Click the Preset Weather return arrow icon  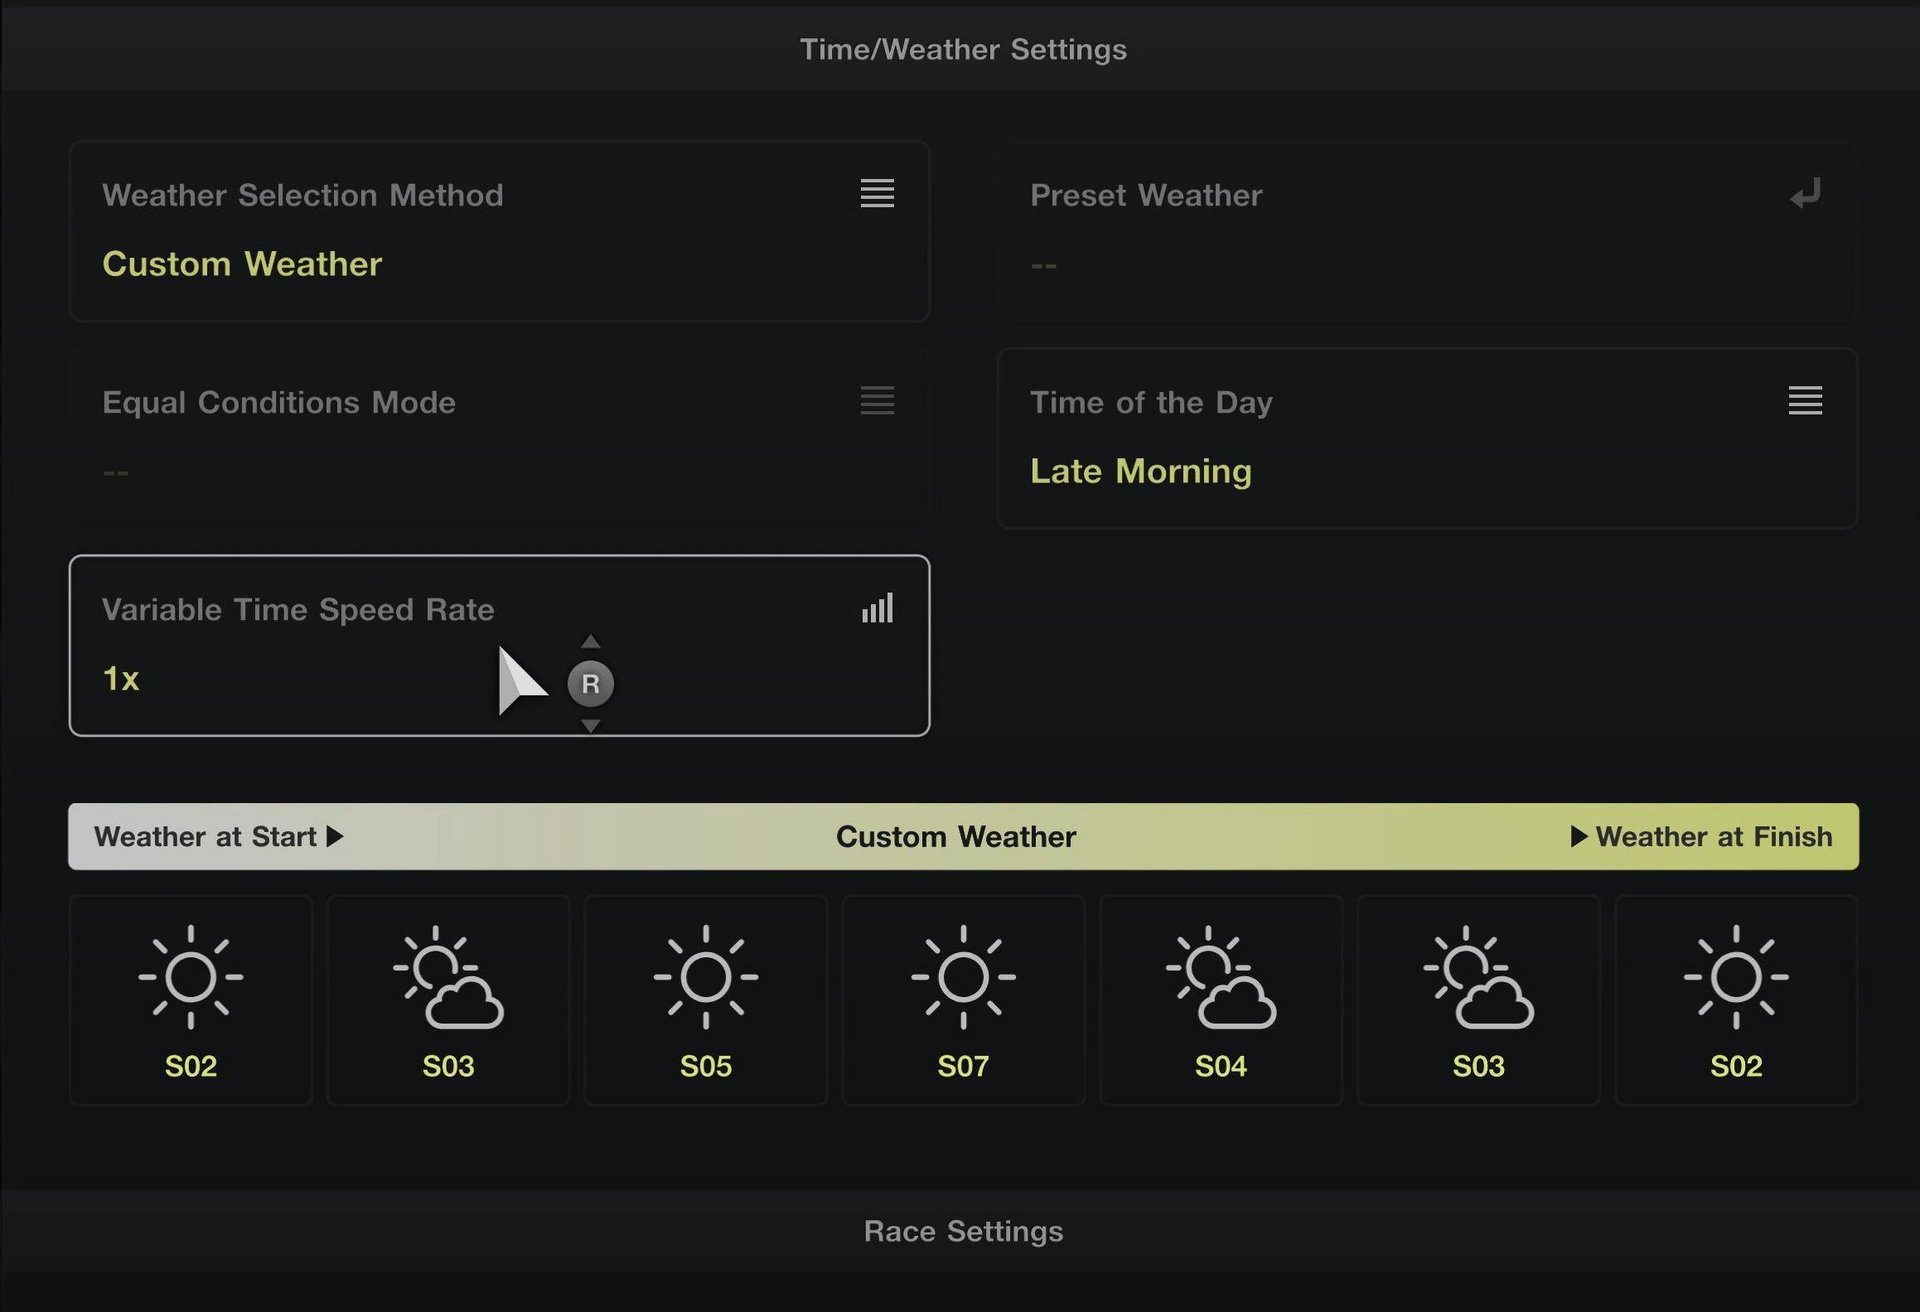(x=1805, y=194)
